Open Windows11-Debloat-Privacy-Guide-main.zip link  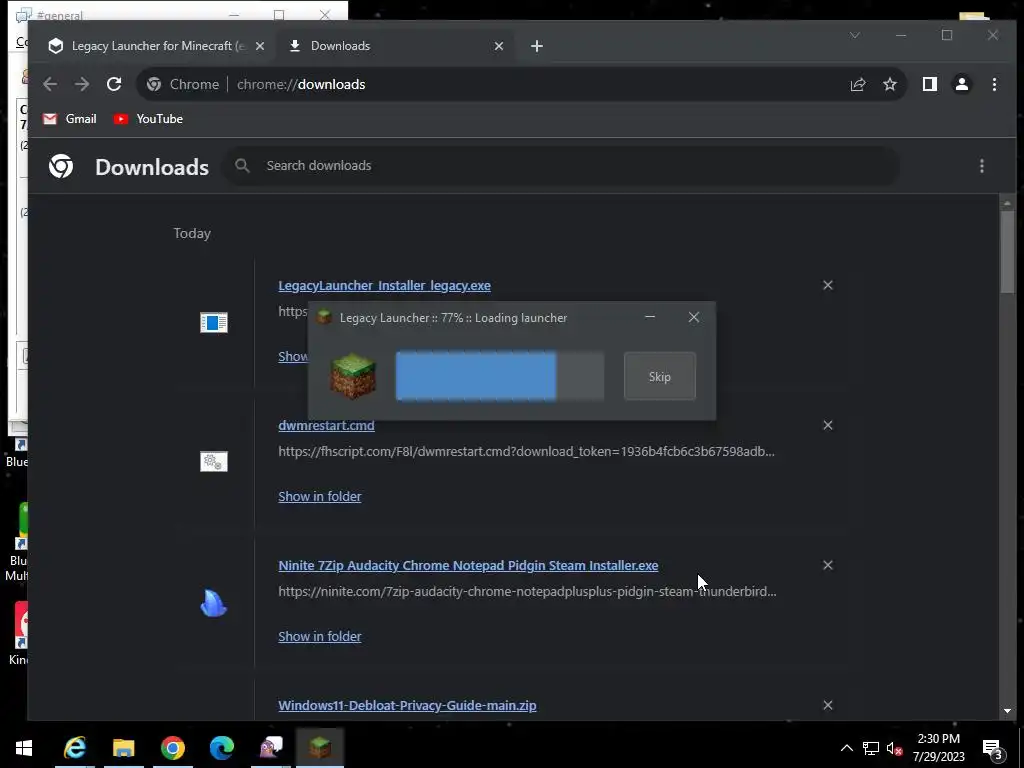point(407,705)
